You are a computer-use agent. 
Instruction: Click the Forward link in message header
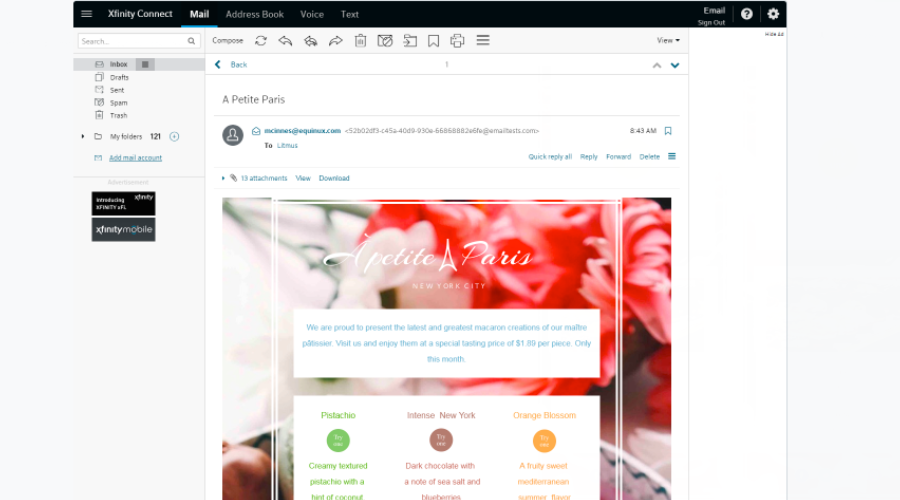tap(618, 157)
